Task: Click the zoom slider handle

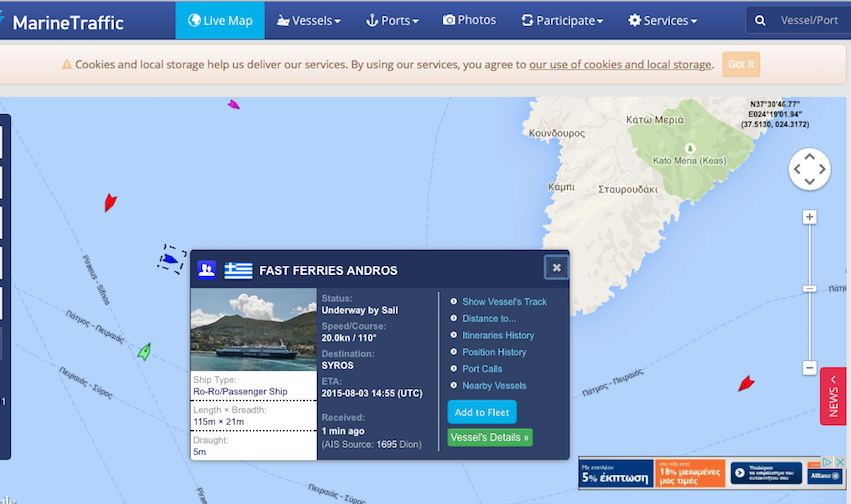Action: coord(810,290)
